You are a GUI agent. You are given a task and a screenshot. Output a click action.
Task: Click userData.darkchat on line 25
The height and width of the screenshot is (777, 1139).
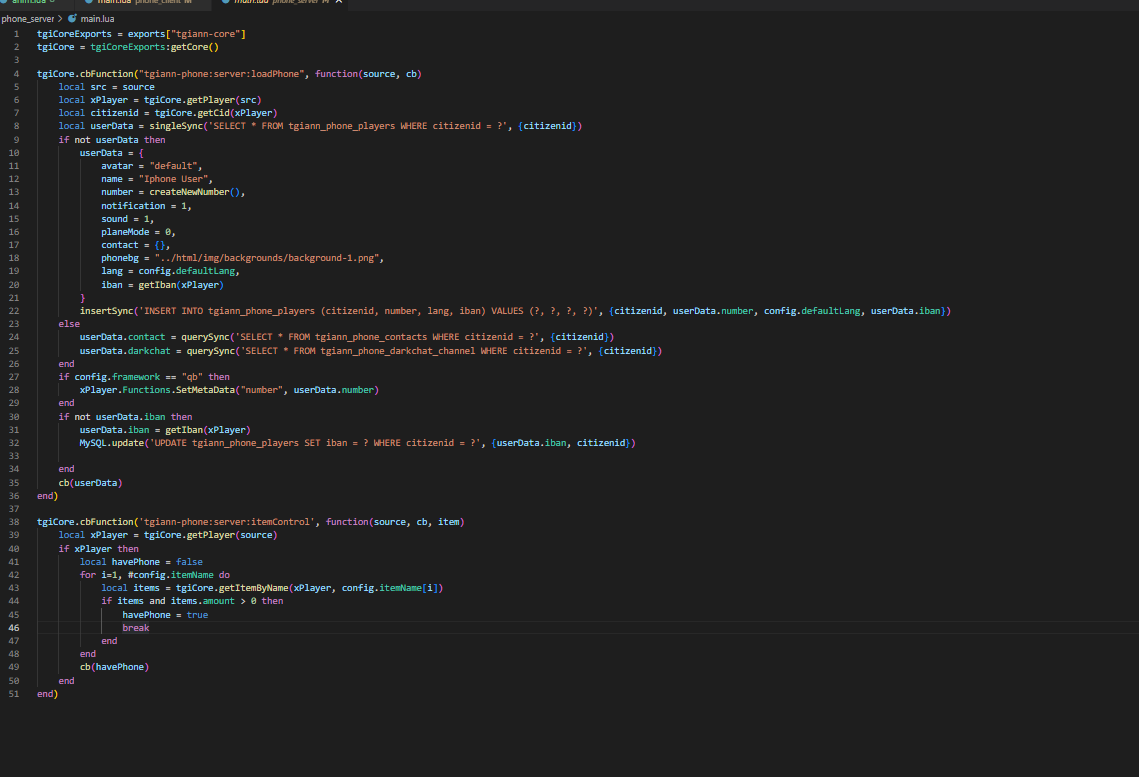pyautogui.click(x=125, y=351)
